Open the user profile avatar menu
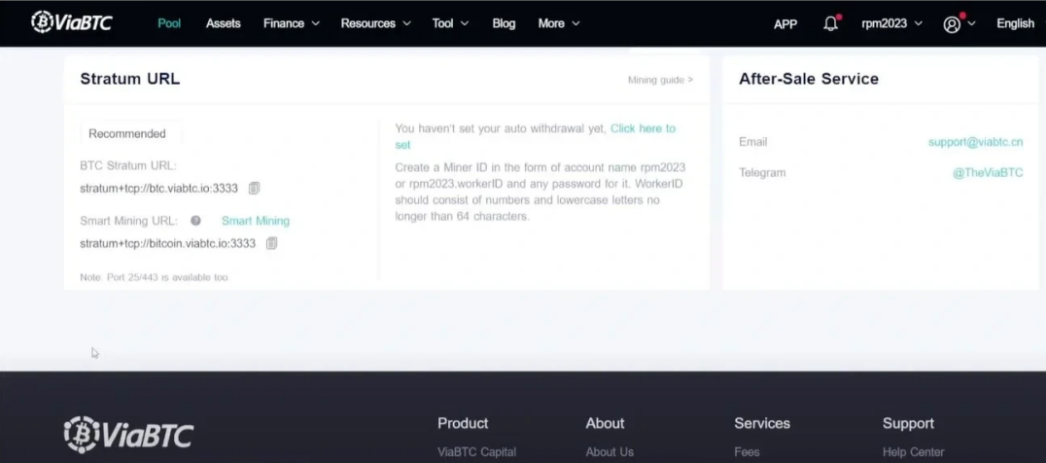Screen dimensions: 1046x463 click(952, 24)
